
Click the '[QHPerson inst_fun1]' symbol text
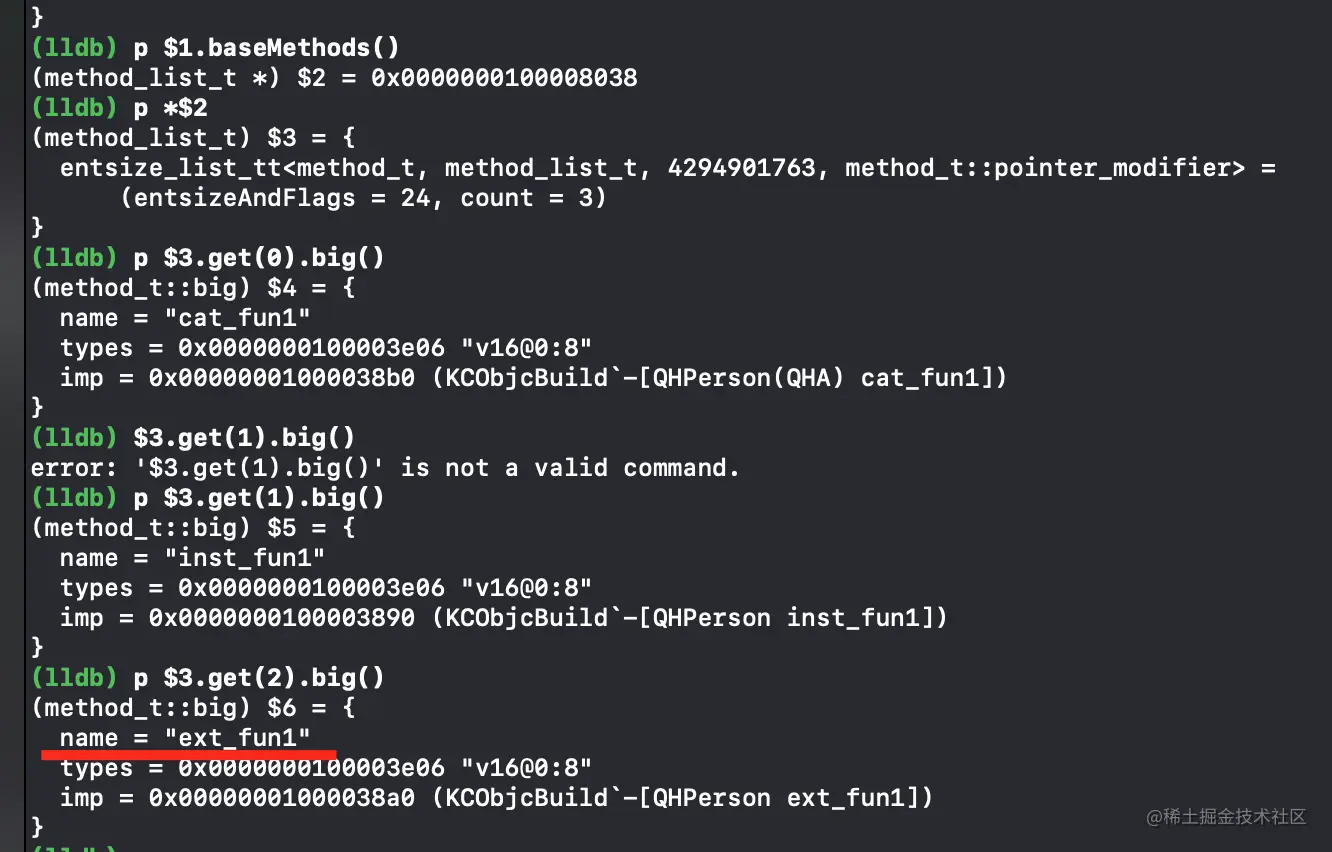point(793,617)
